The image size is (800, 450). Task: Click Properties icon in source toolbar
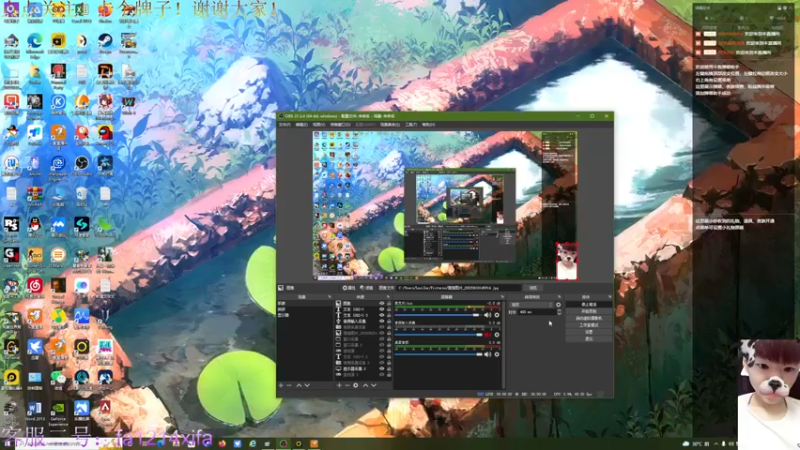click(x=349, y=288)
